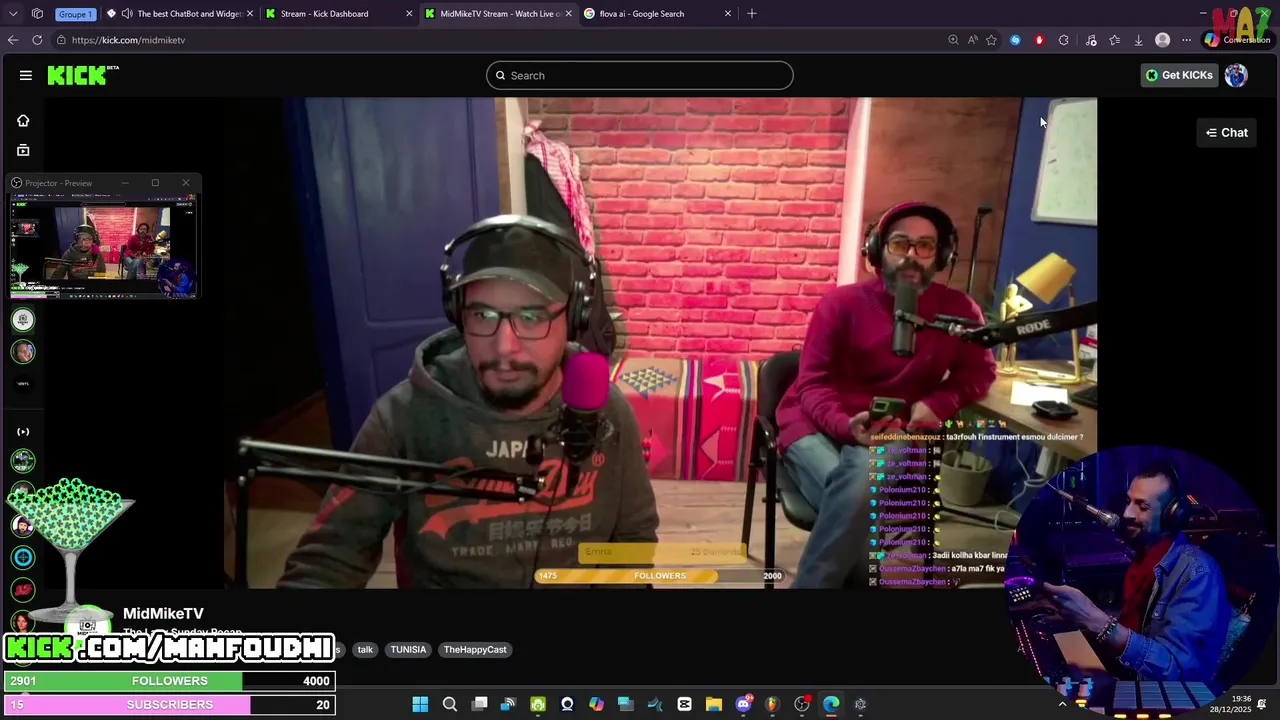The image size is (1280, 720).
Task: Switch to Stream - Kick Dashboard tab
Action: click(340, 14)
